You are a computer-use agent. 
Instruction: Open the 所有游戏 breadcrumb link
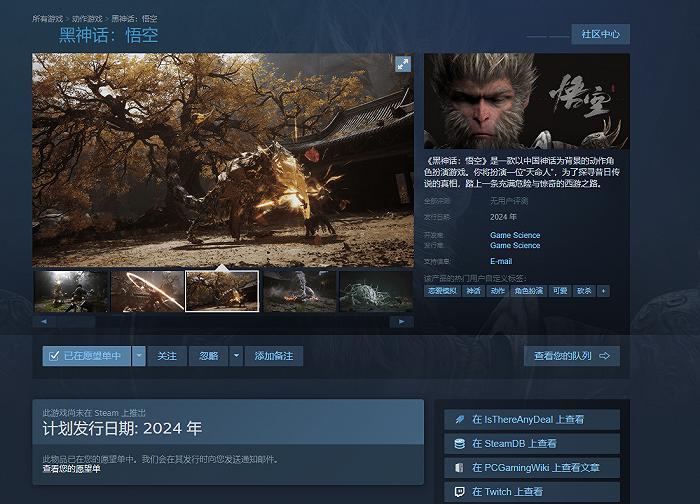[47, 19]
